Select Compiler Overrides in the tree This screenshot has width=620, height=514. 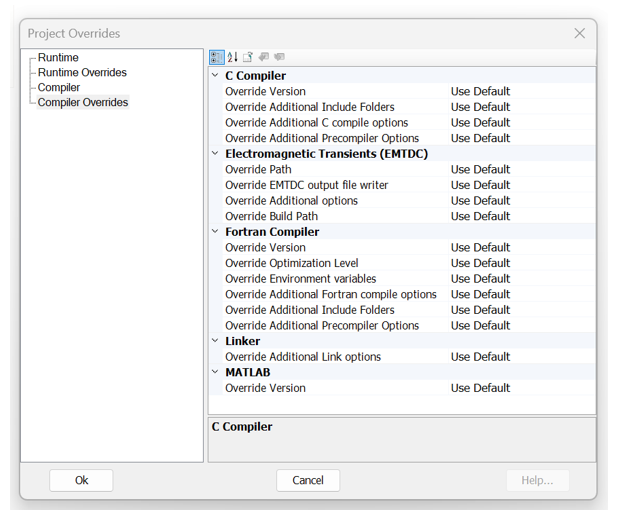point(83,103)
